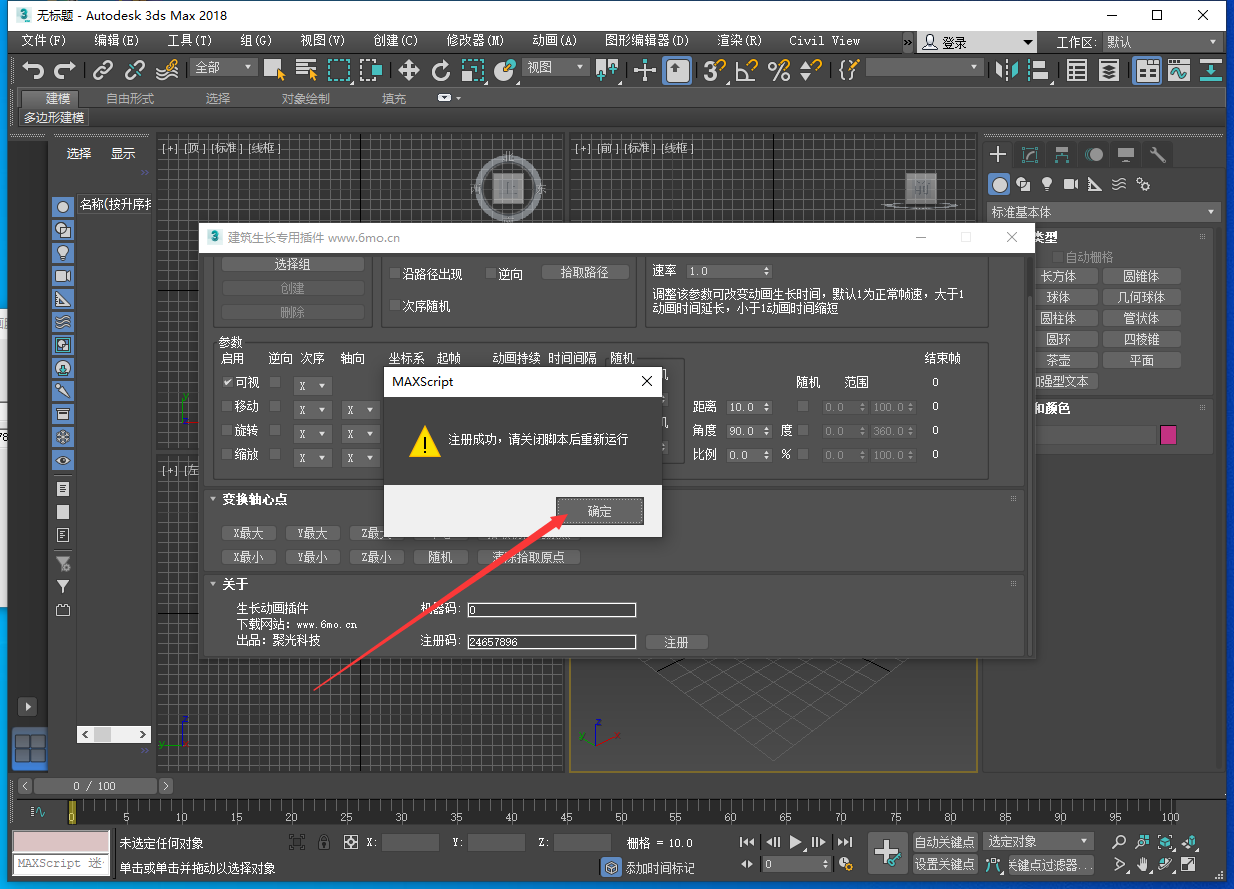Open the Curve Editor from toolbar
This screenshot has width=1234, height=889.
[x=1178, y=70]
